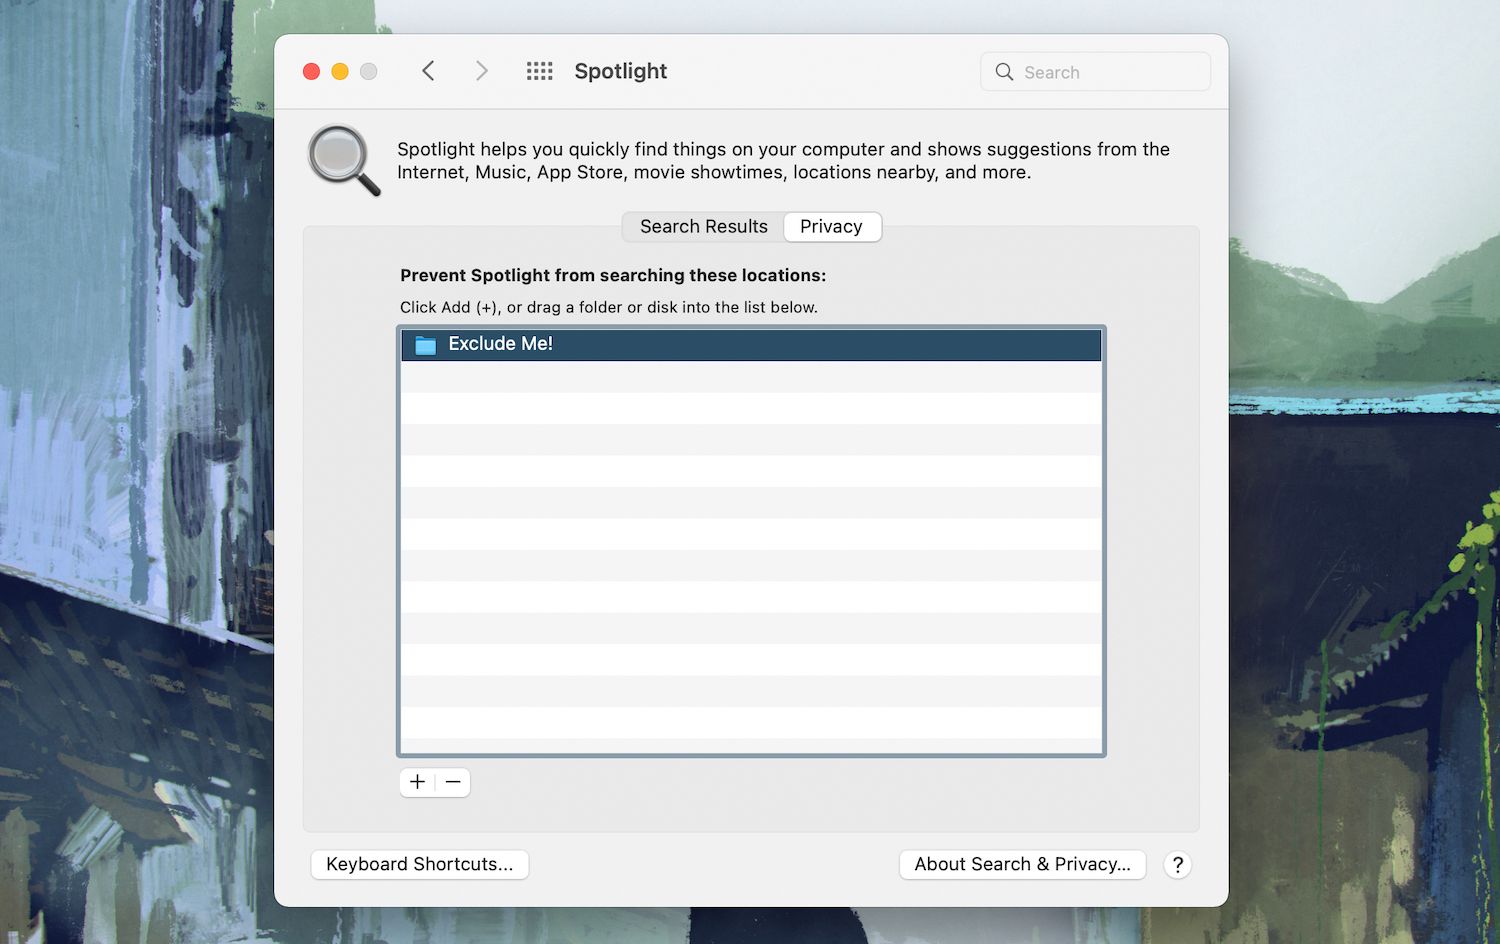Image resolution: width=1500 pixels, height=944 pixels.
Task: Click inside the Search input field
Action: 1100,72
